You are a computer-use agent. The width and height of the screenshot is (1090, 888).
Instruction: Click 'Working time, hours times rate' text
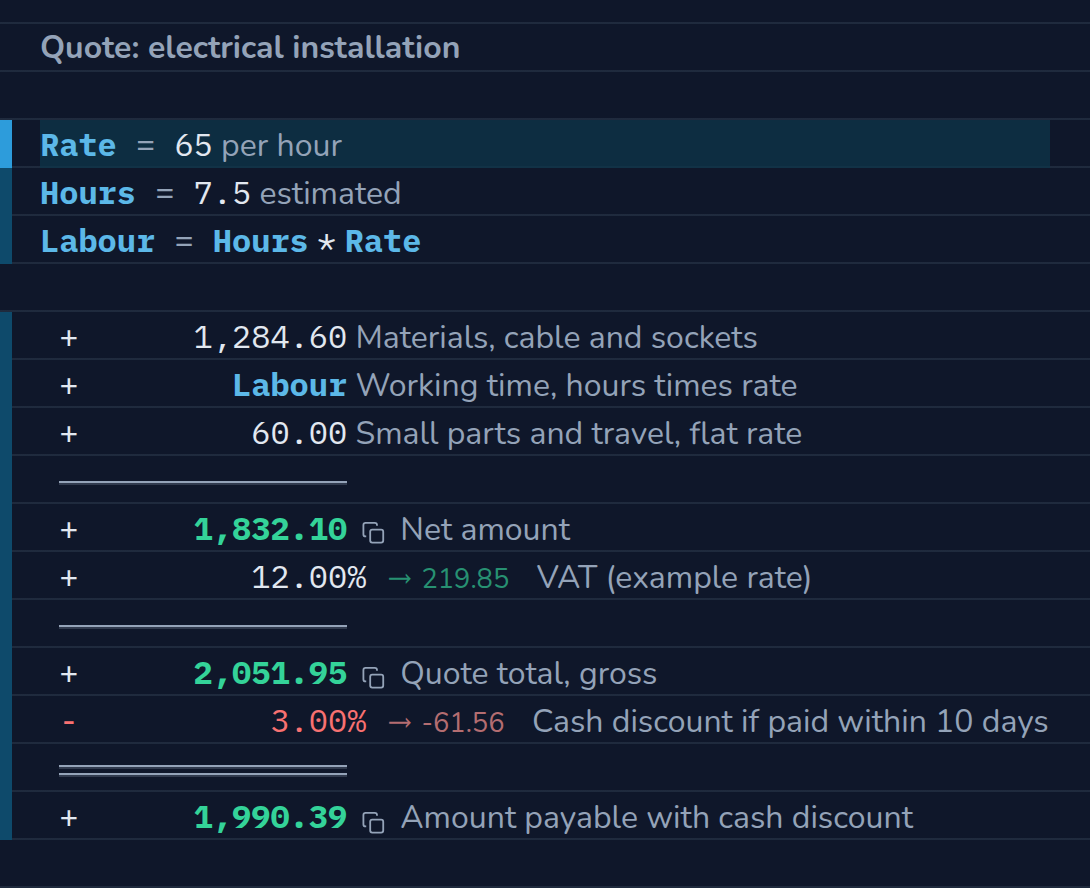point(576,385)
